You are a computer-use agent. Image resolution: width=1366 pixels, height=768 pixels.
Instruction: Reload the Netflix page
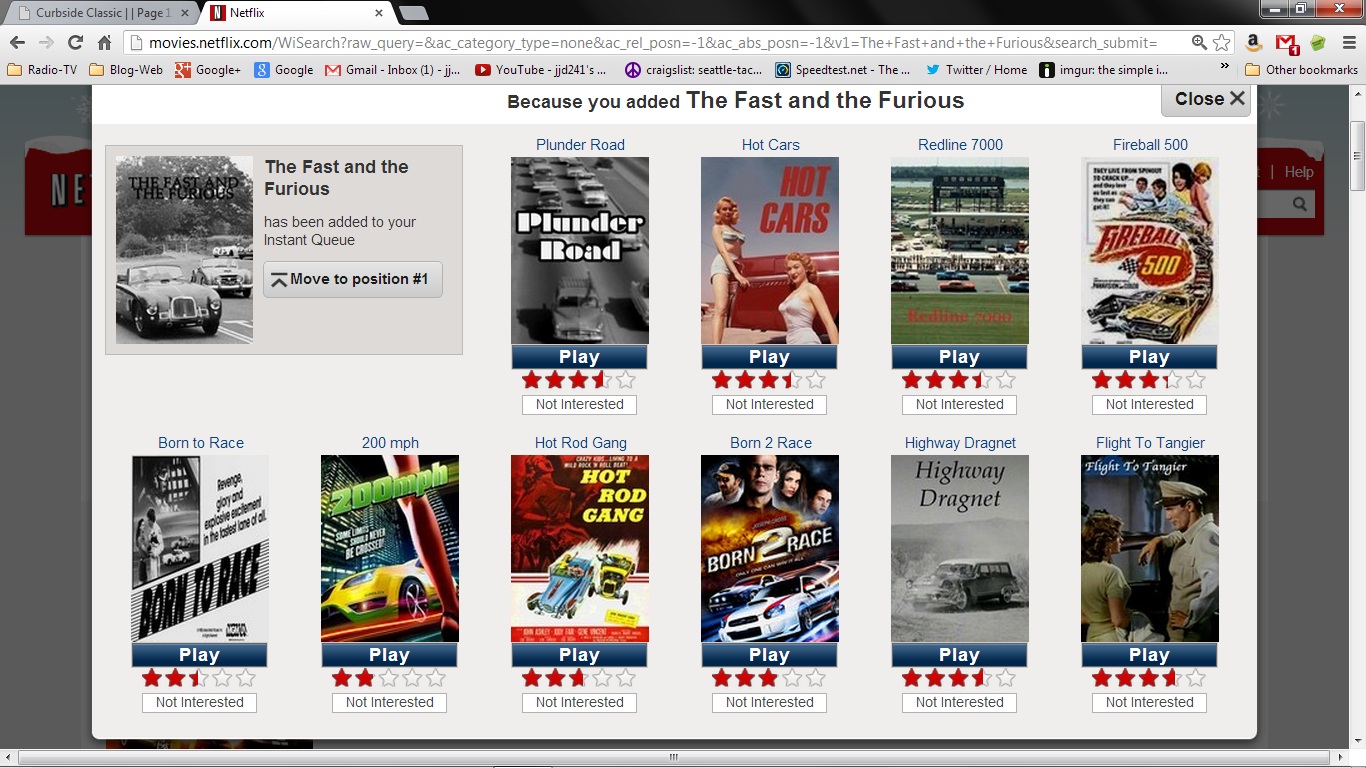(x=75, y=42)
